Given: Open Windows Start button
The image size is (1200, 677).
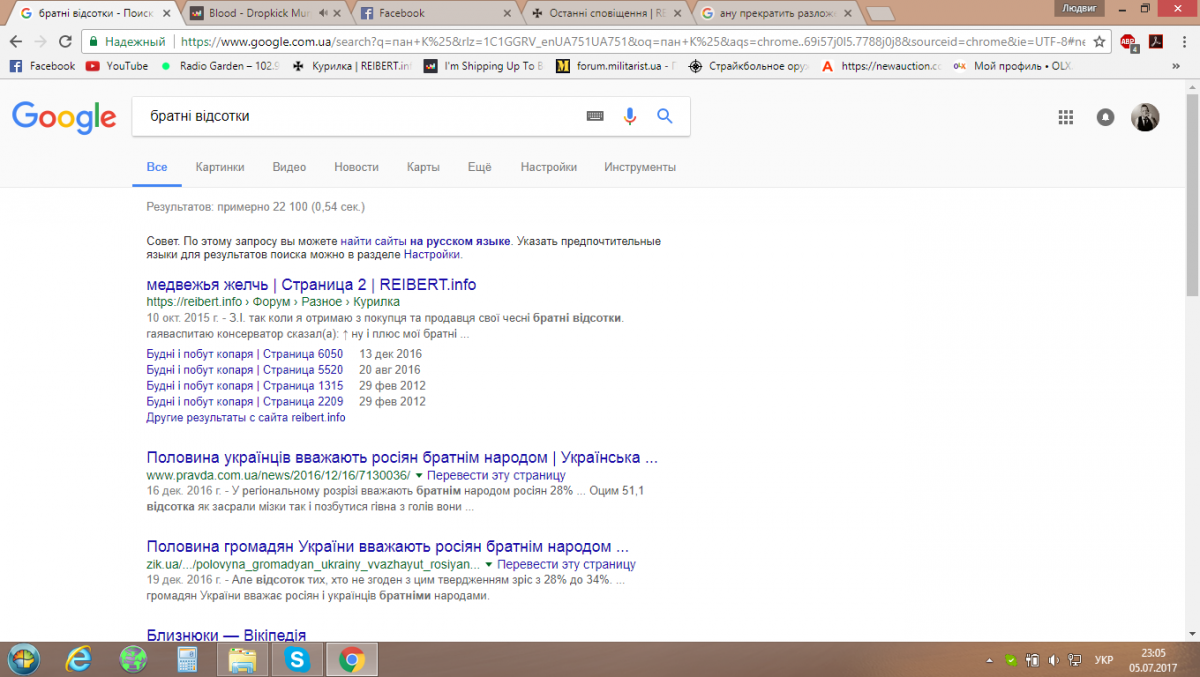Looking at the screenshot, I should (x=23, y=659).
